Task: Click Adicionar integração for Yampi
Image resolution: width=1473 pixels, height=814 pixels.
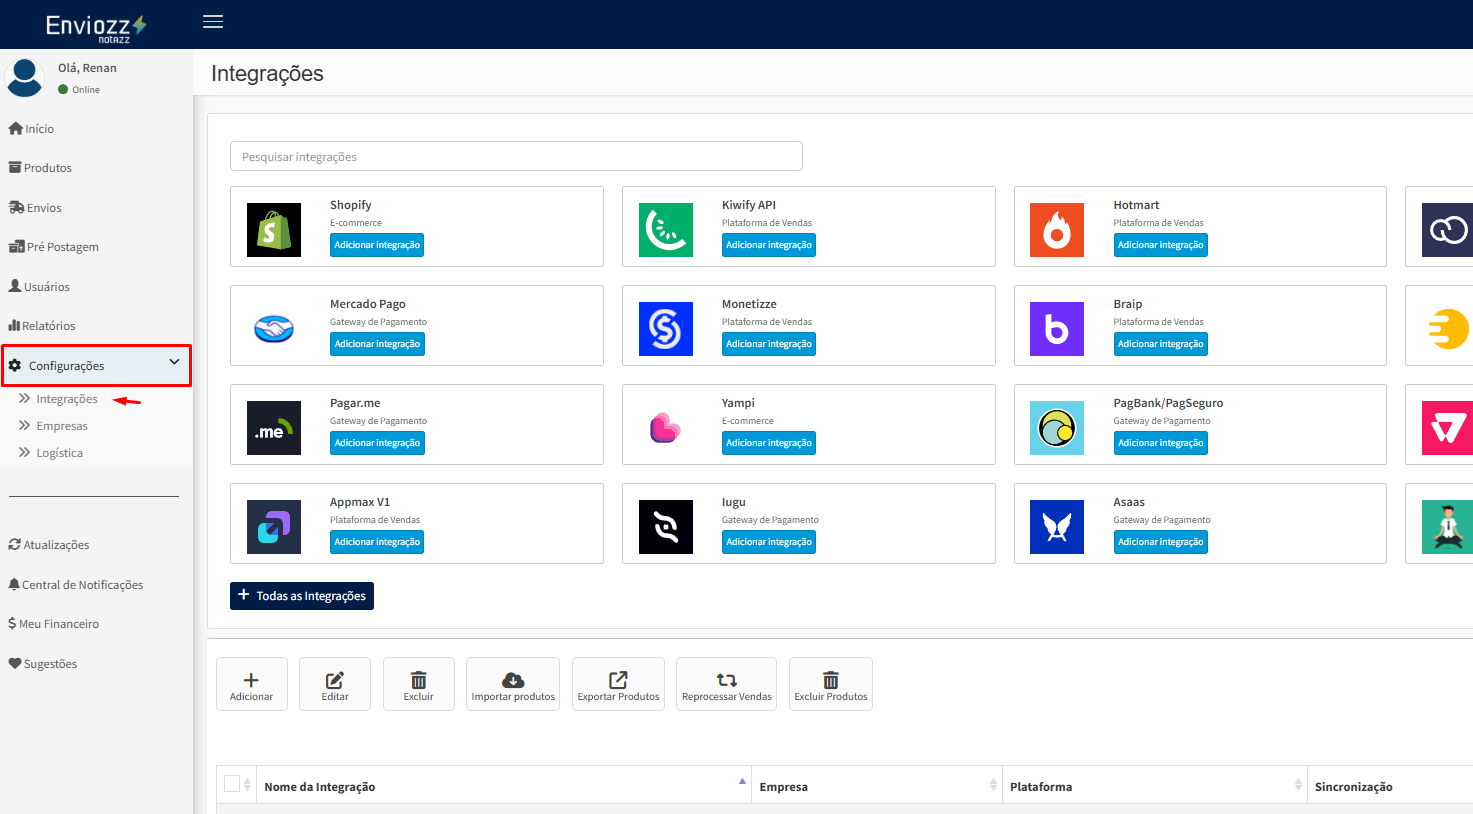Action: (769, 443)
